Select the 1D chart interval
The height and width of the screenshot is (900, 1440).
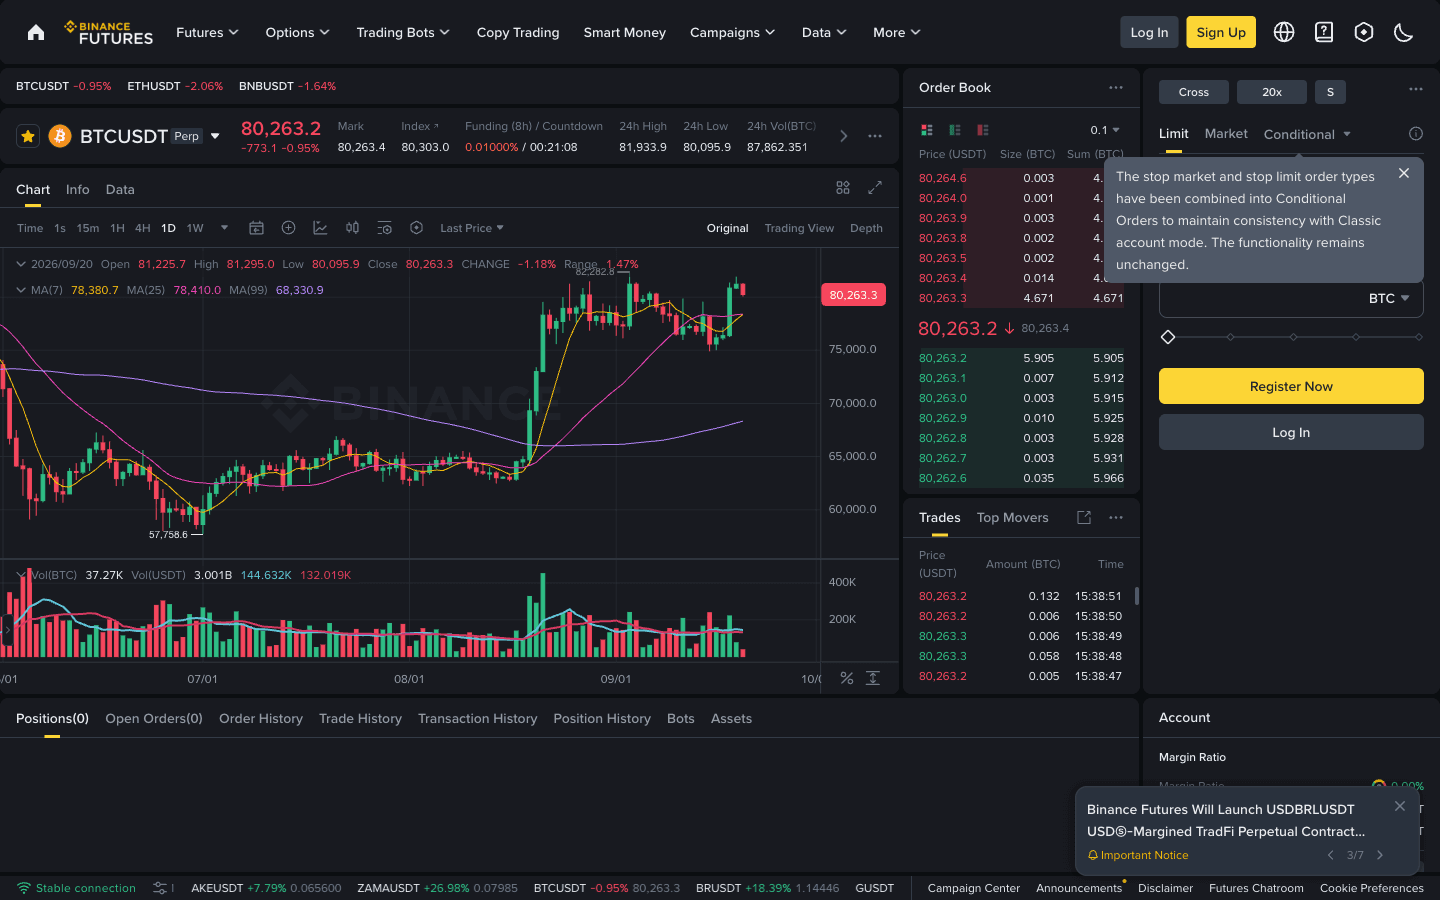tap(169, 228)
